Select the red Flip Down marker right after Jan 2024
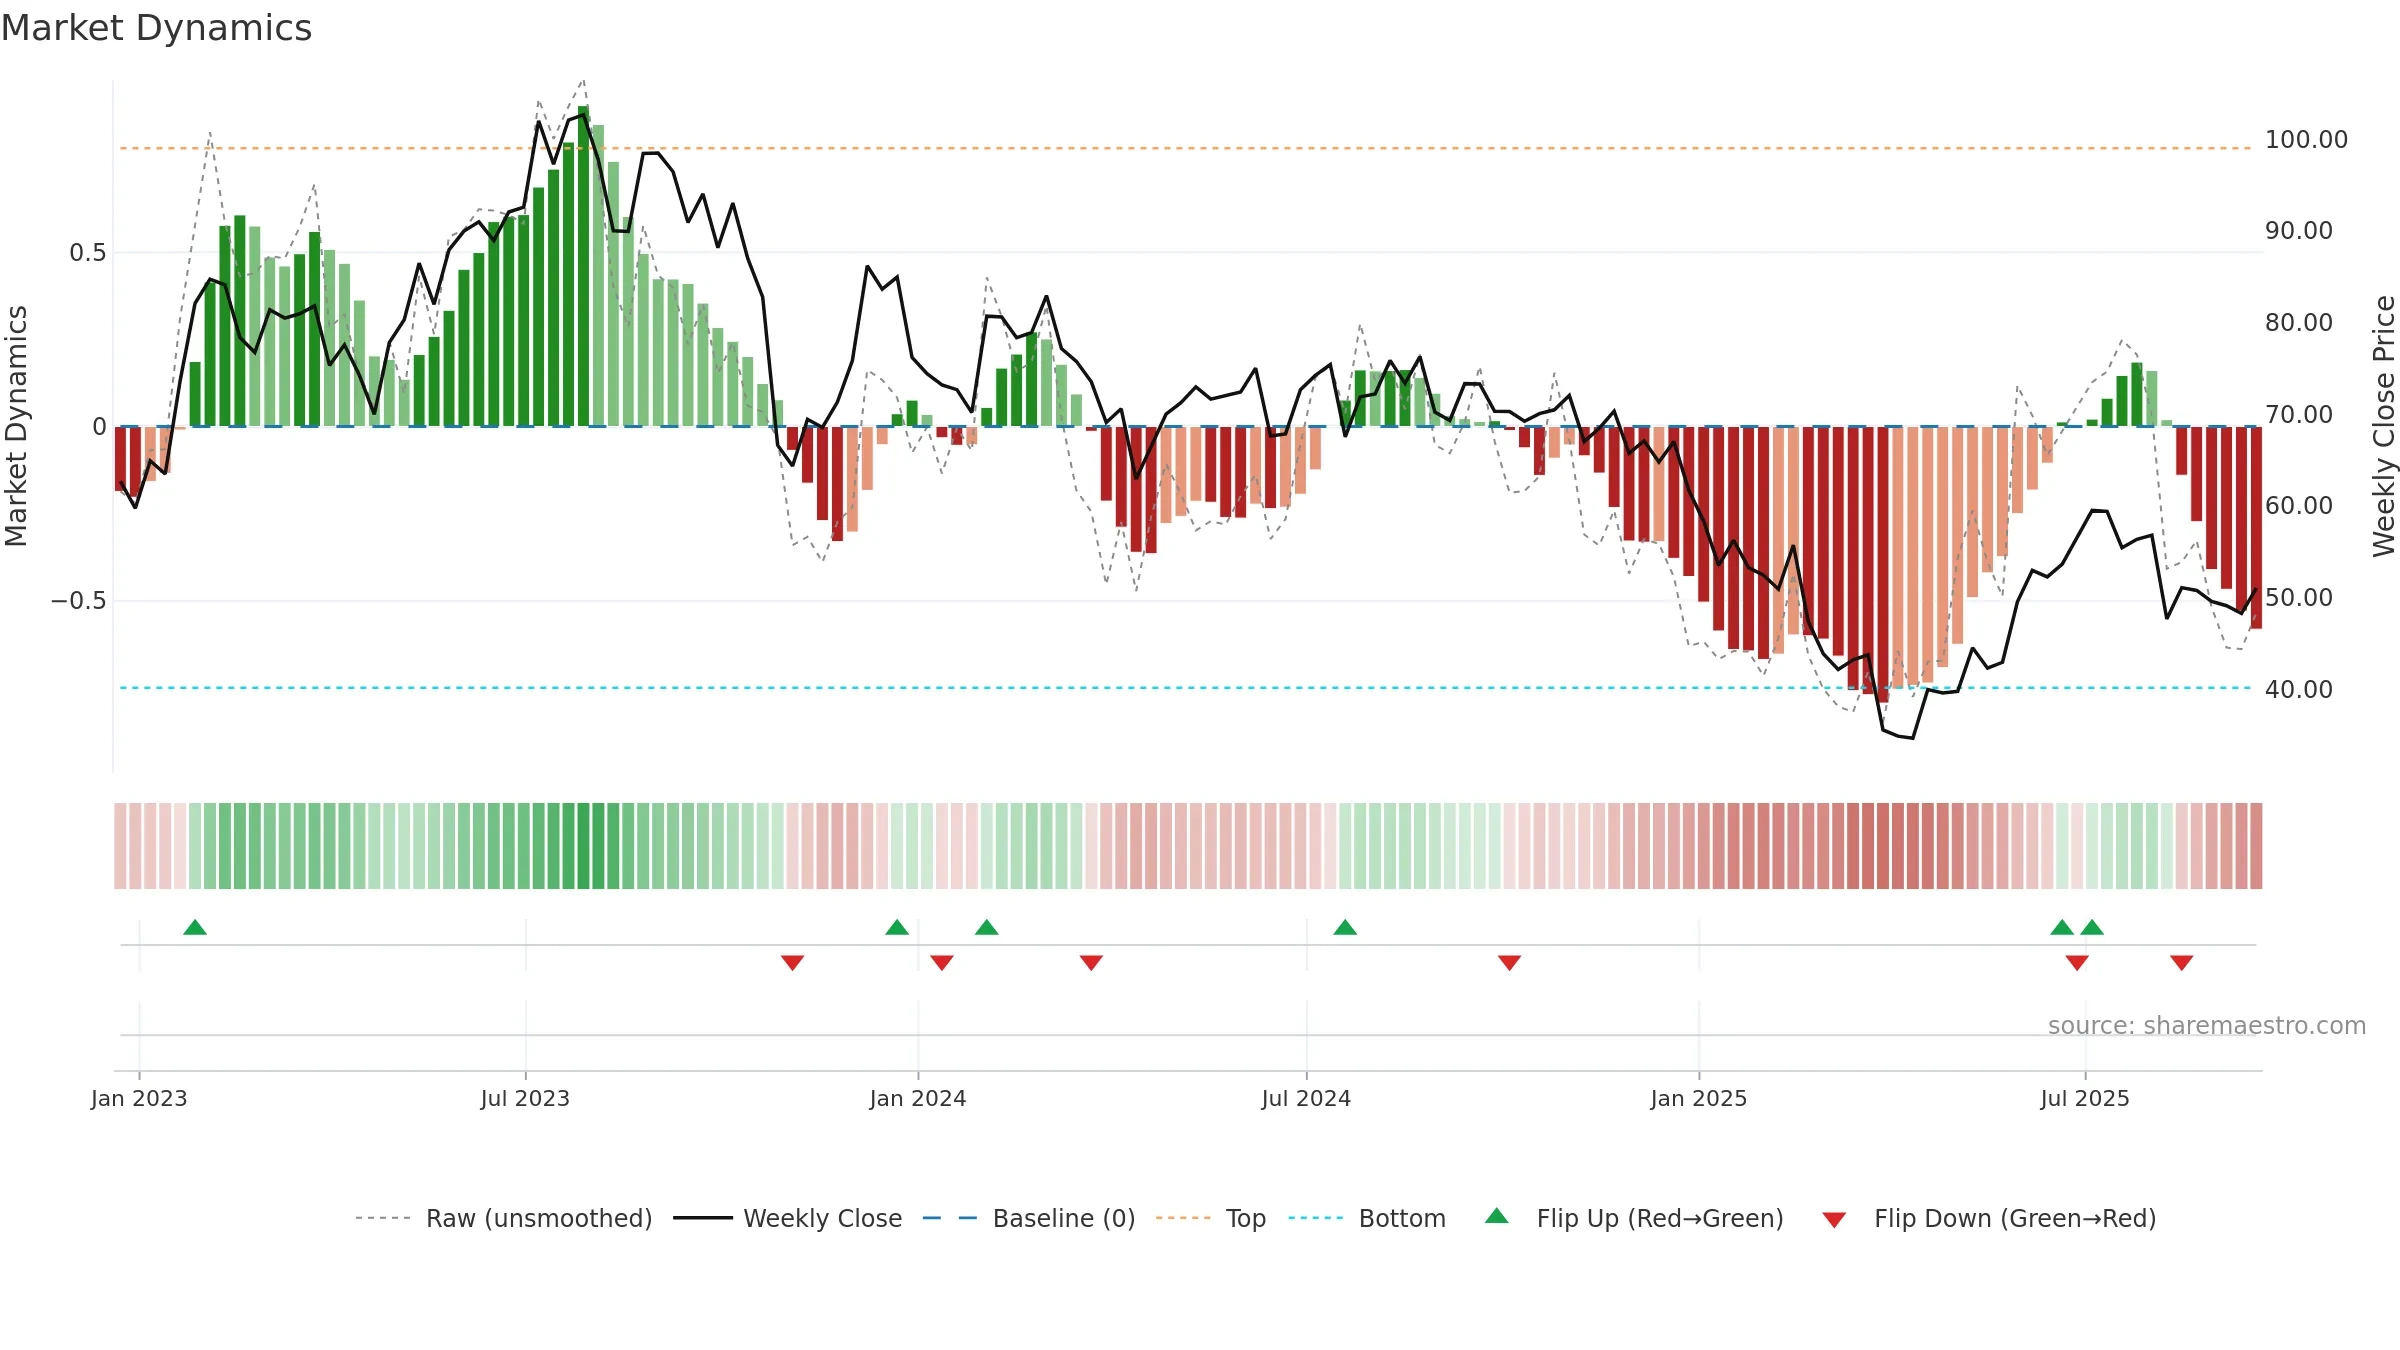This screenshot has width=2400, height=1350. click(x=942, y=962)
